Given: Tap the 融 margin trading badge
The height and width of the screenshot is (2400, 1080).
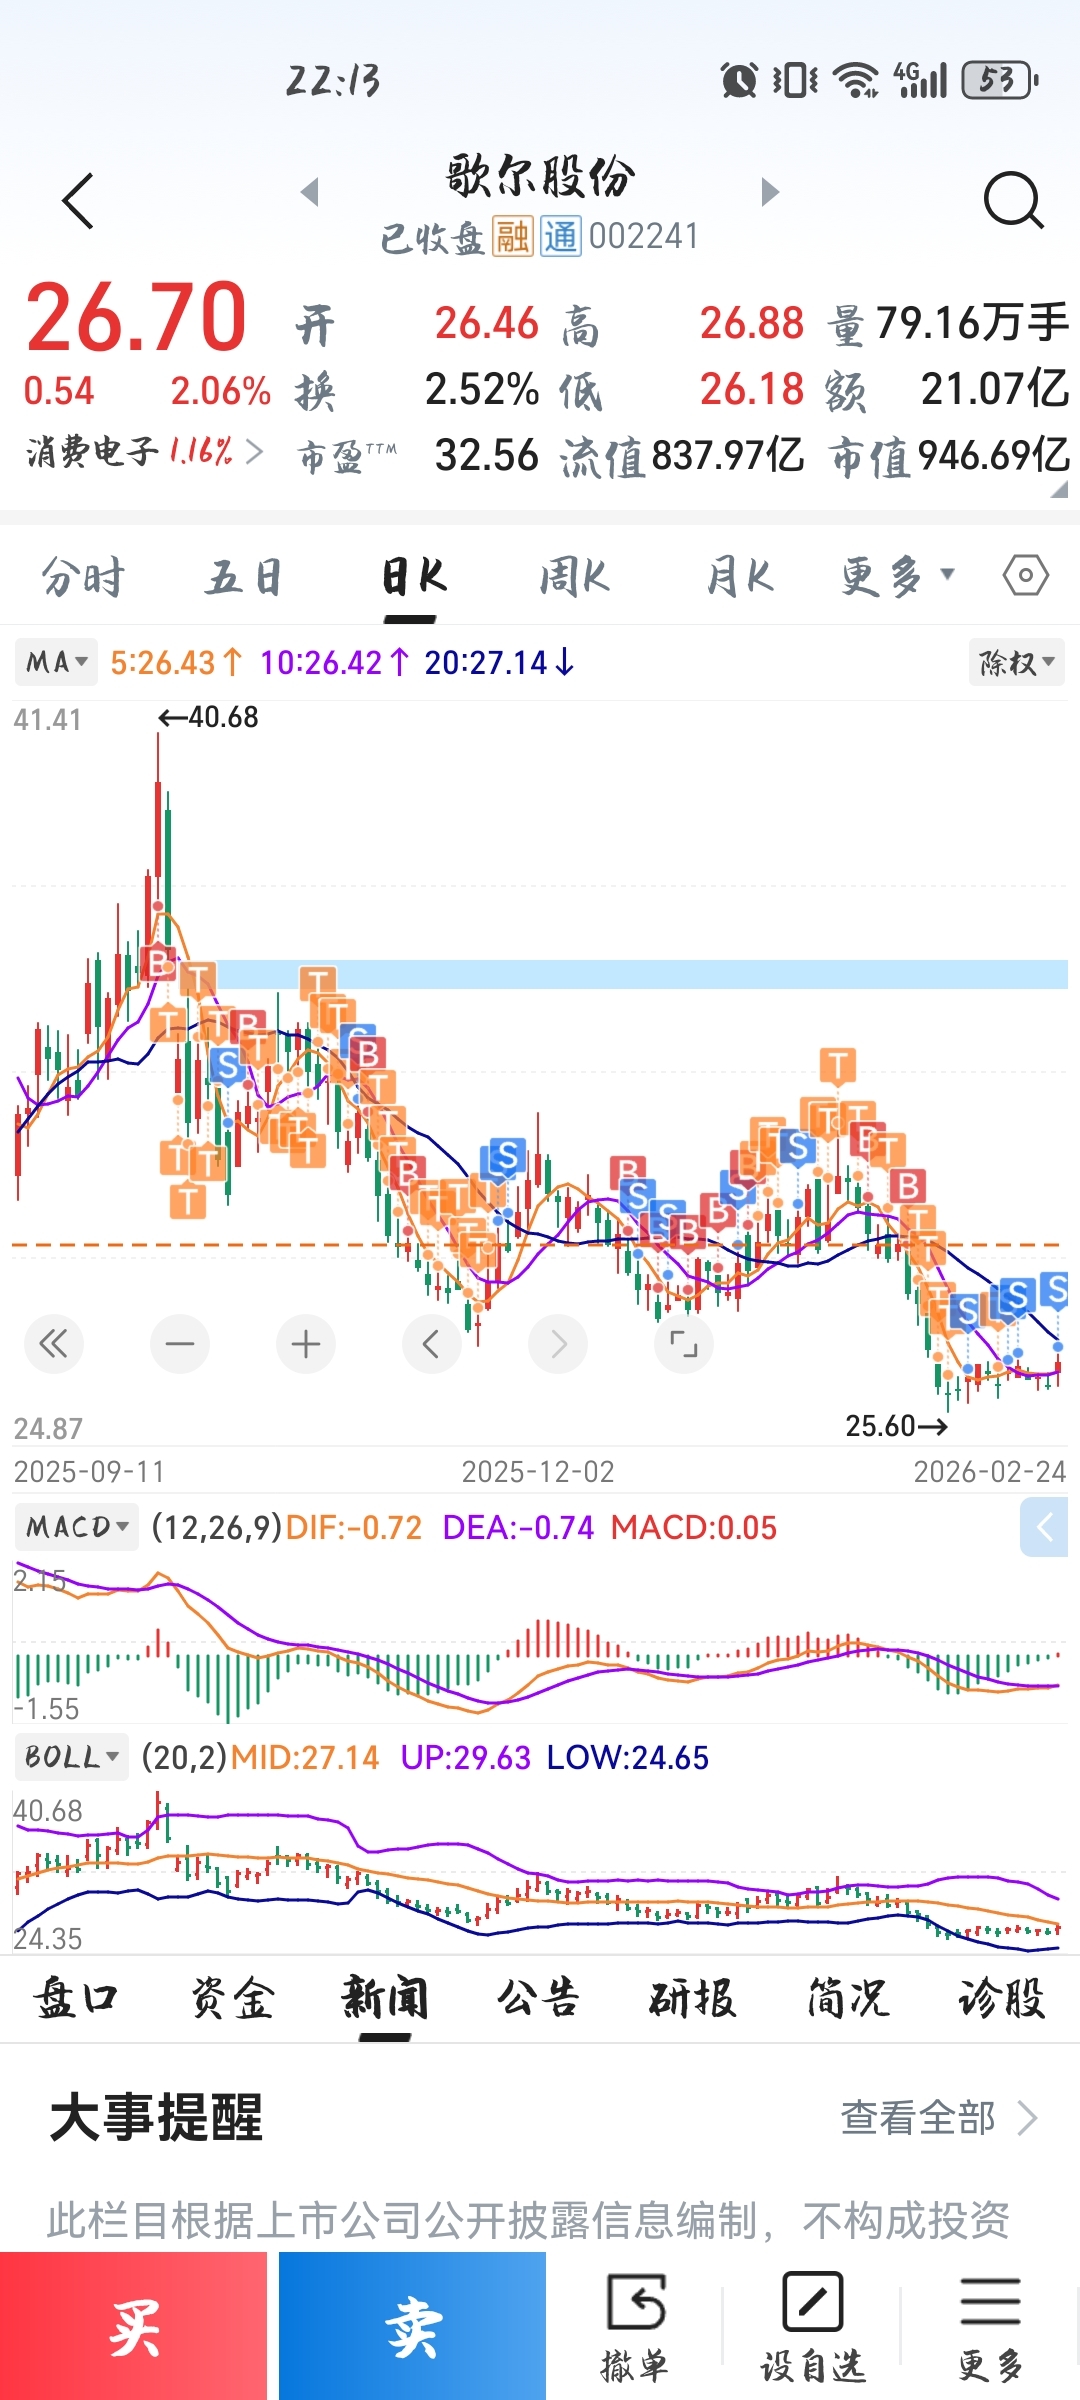Looking at the screenshot, I should pyautogui.click(x=512, y=237).
